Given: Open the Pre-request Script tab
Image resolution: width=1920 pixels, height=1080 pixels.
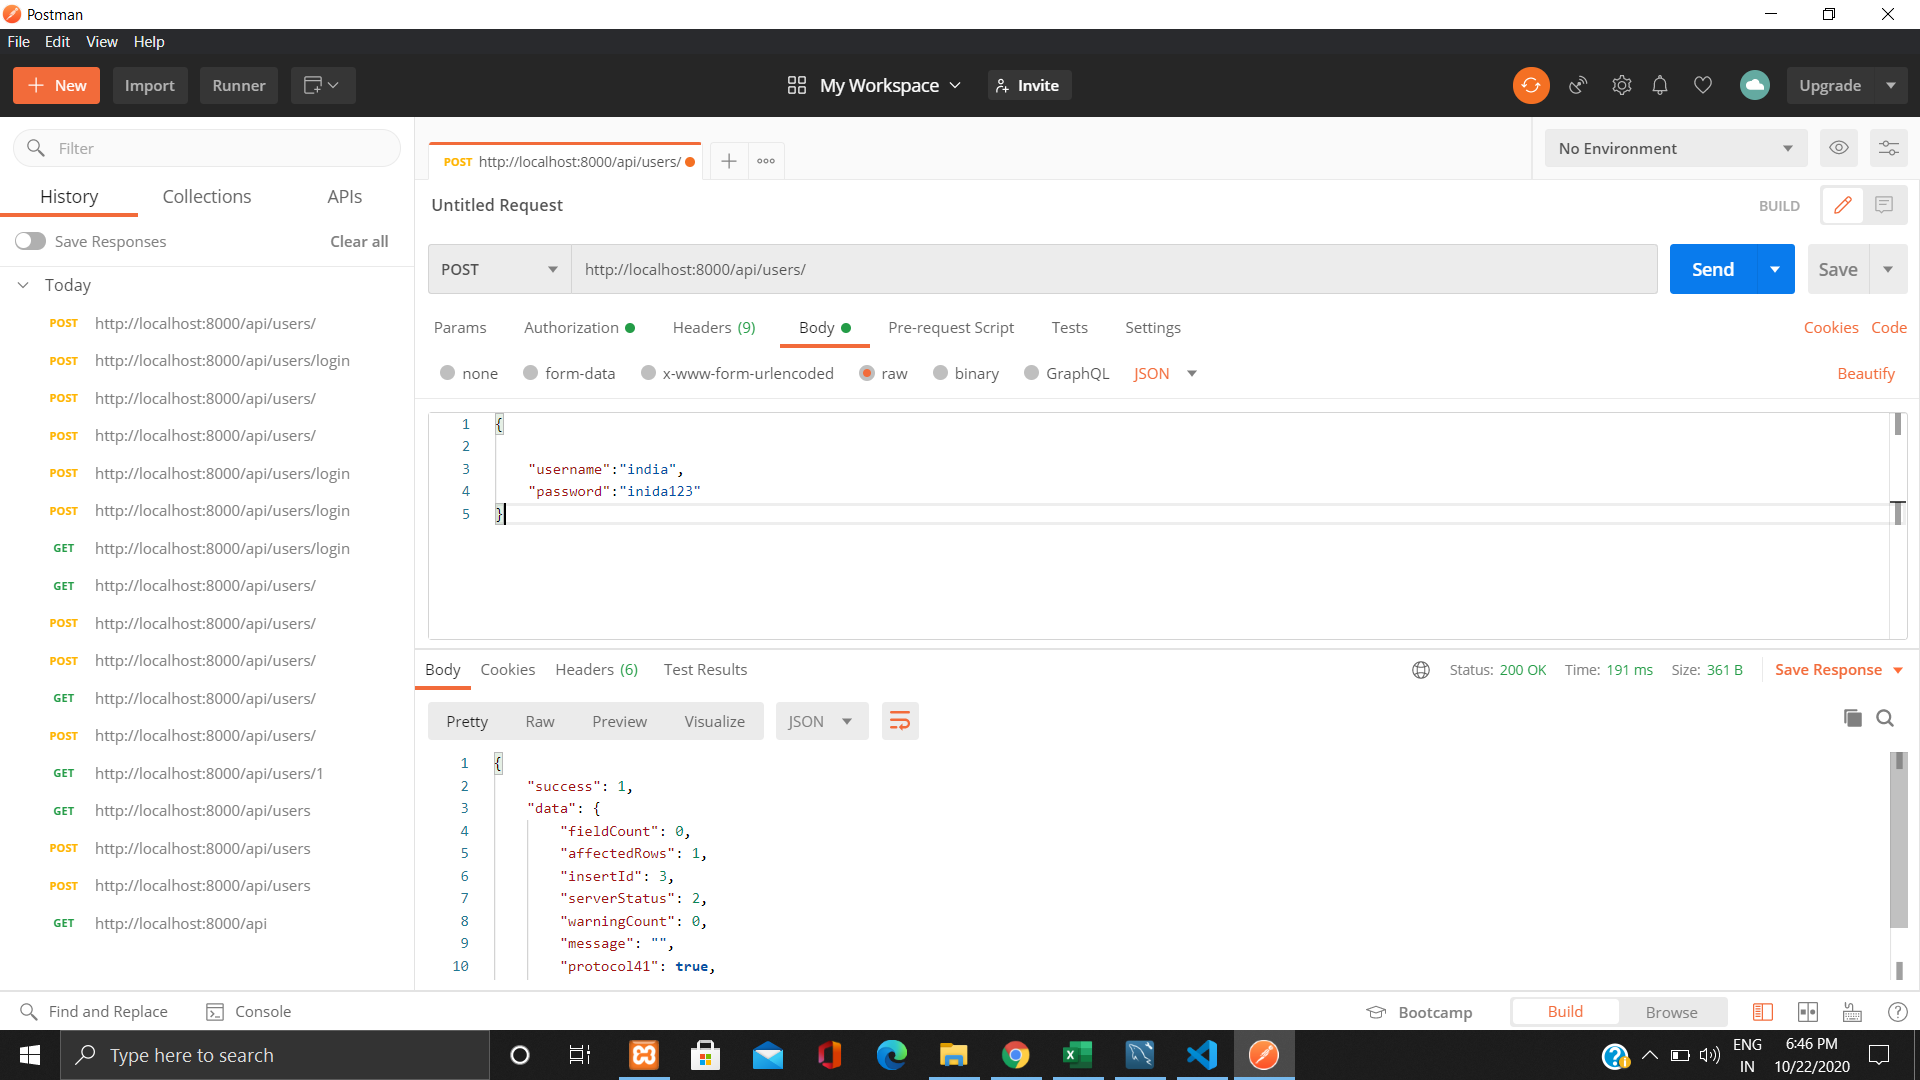Looking at the screenshot, I should coord(950,328).
